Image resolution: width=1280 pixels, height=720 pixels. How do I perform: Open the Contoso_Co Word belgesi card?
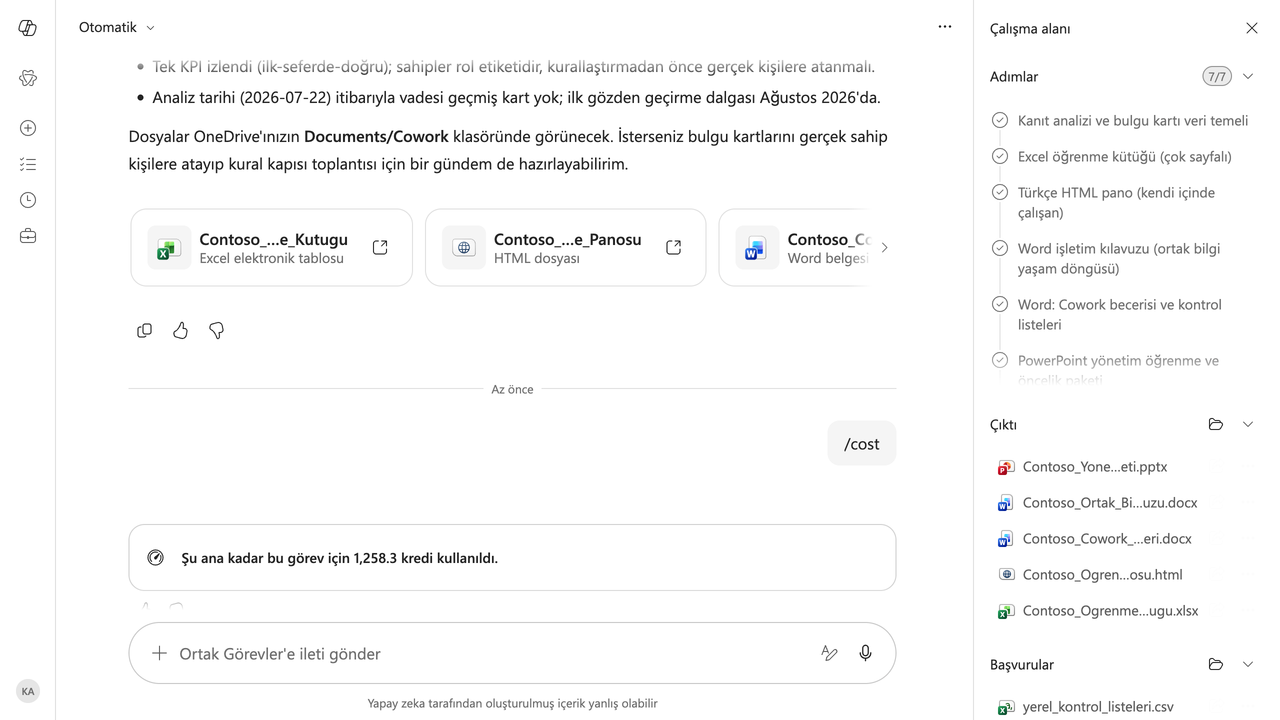click(x=794, y=247)
